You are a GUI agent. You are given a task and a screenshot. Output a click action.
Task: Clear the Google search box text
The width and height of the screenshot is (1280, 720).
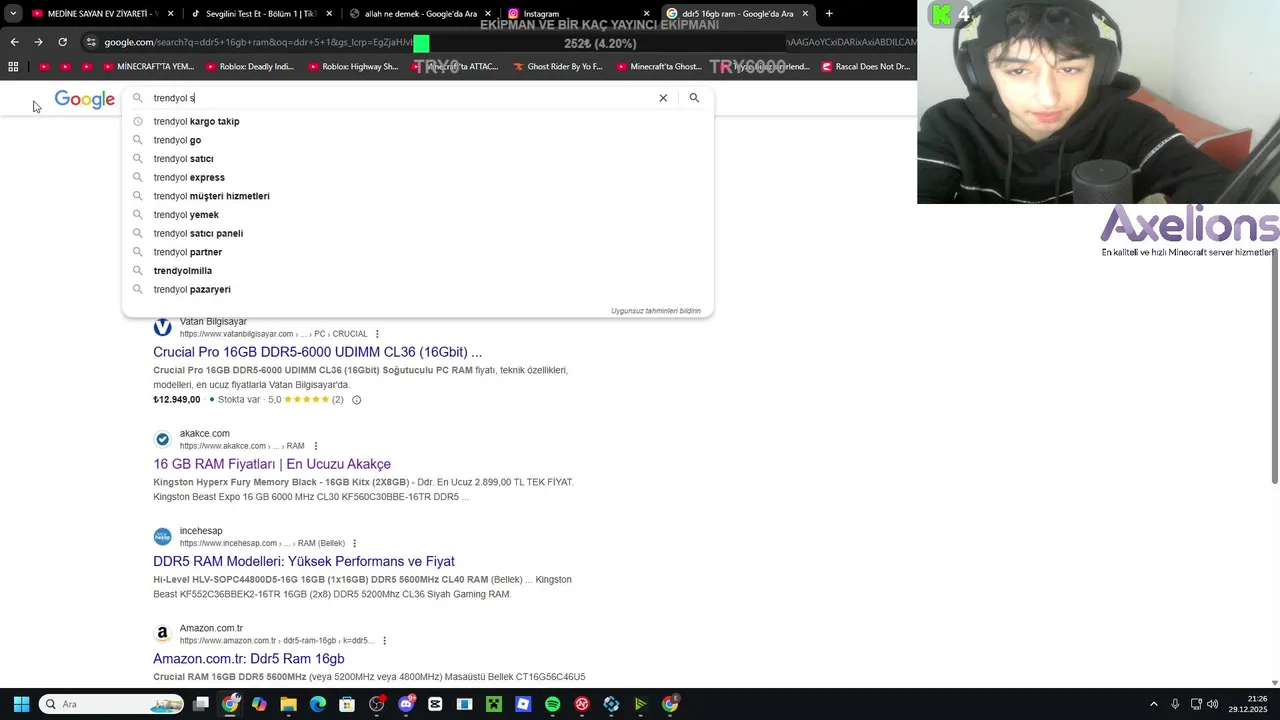663,98
